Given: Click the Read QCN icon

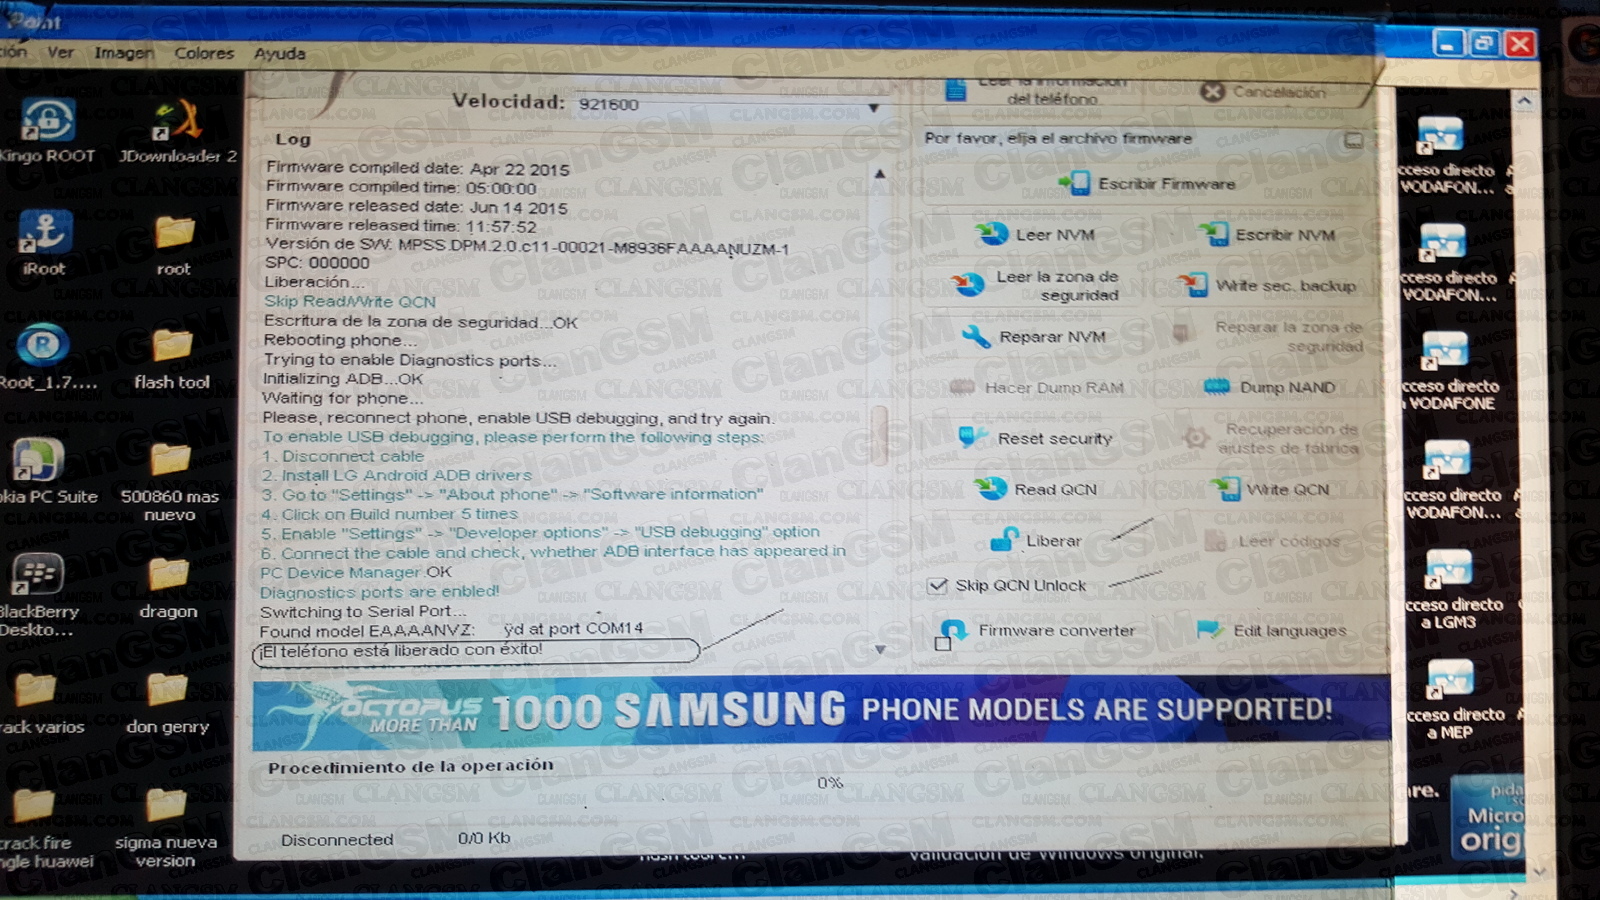Looking at the screenshot, I should coord(991,488).
